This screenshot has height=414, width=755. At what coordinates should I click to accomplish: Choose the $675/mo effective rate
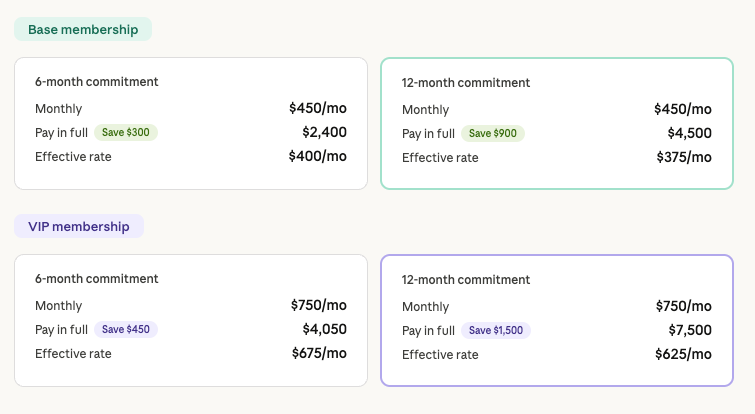point(319,353)
